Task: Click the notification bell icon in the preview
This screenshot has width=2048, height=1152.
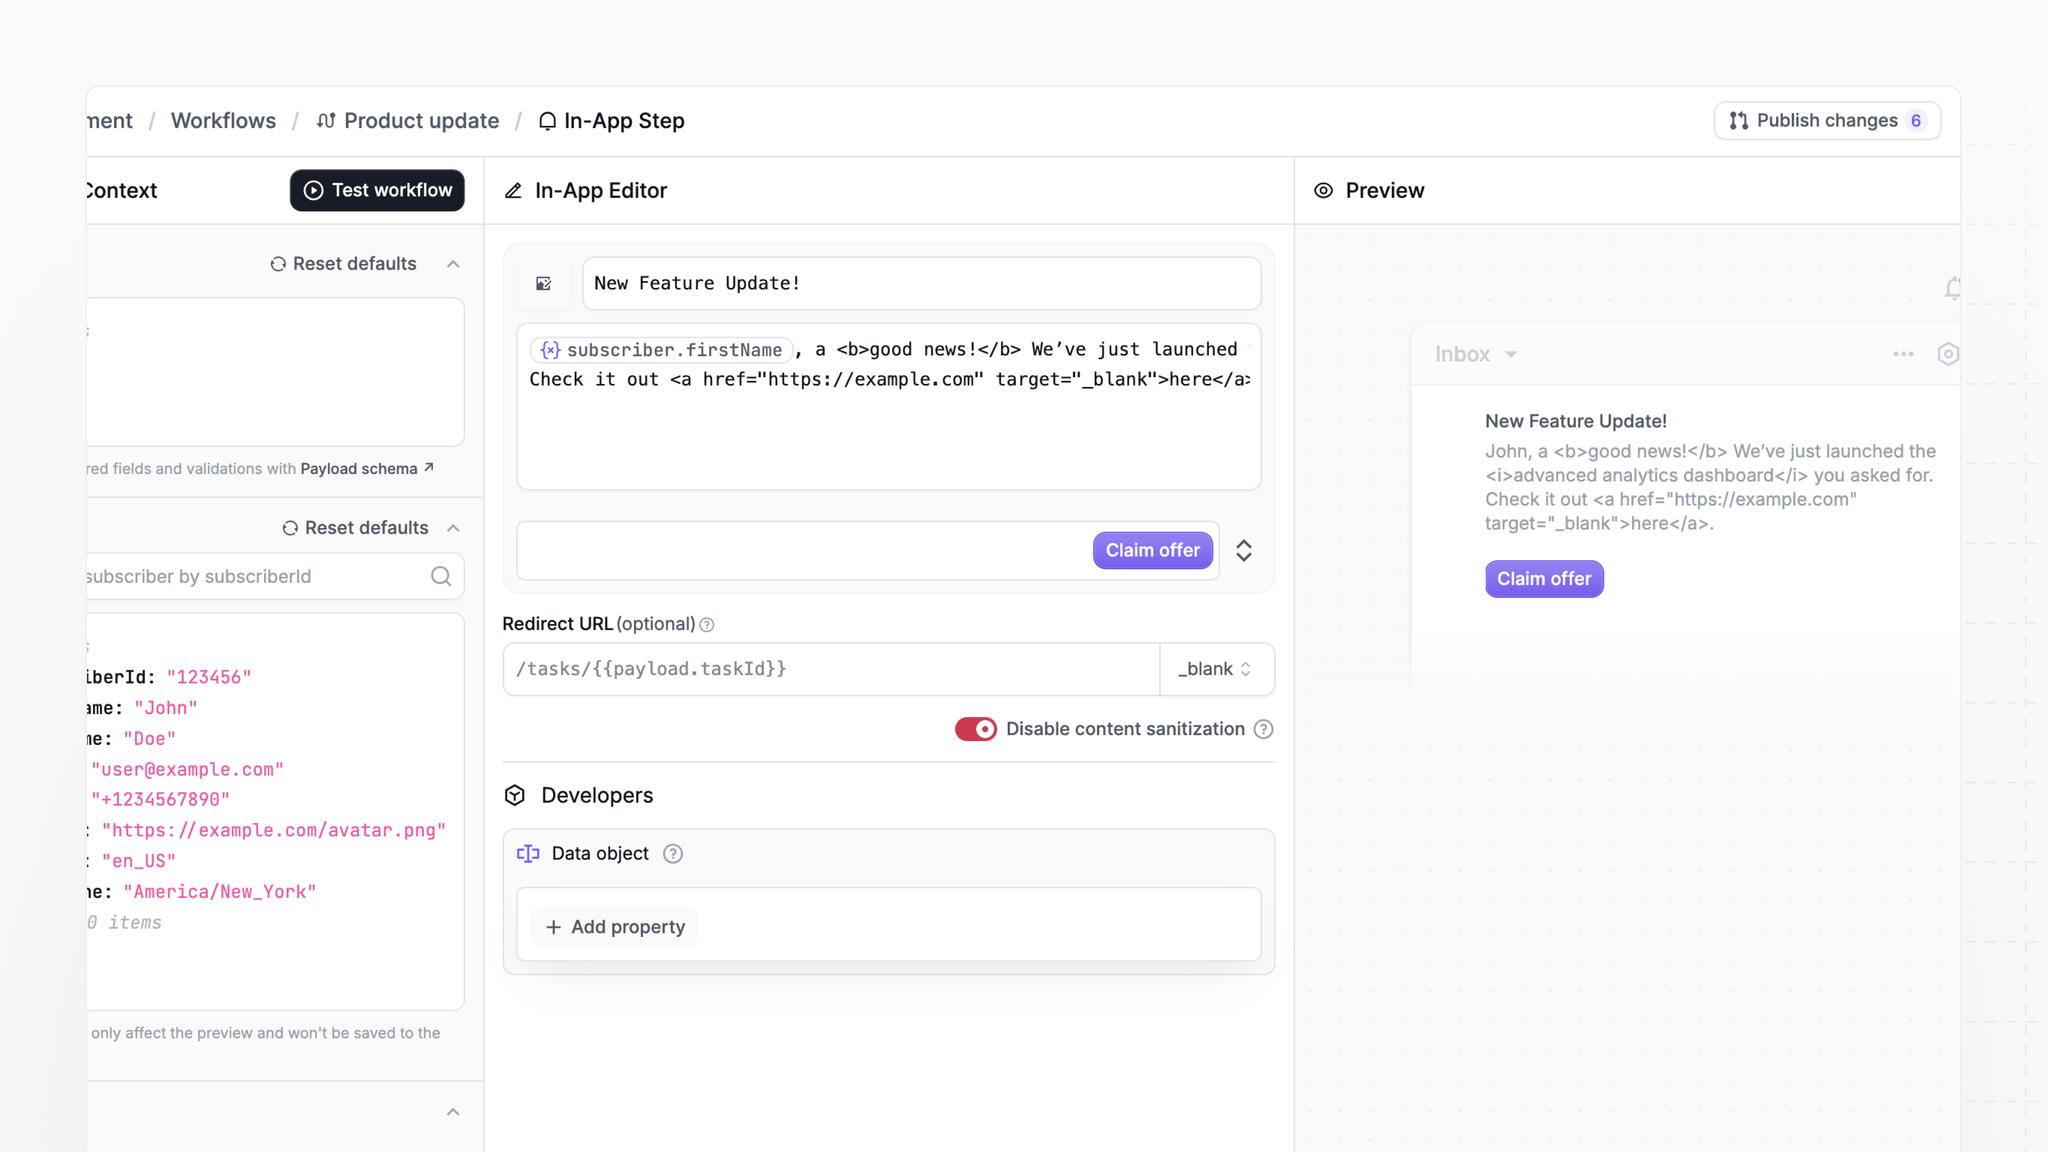Action: click(1951, 289)
